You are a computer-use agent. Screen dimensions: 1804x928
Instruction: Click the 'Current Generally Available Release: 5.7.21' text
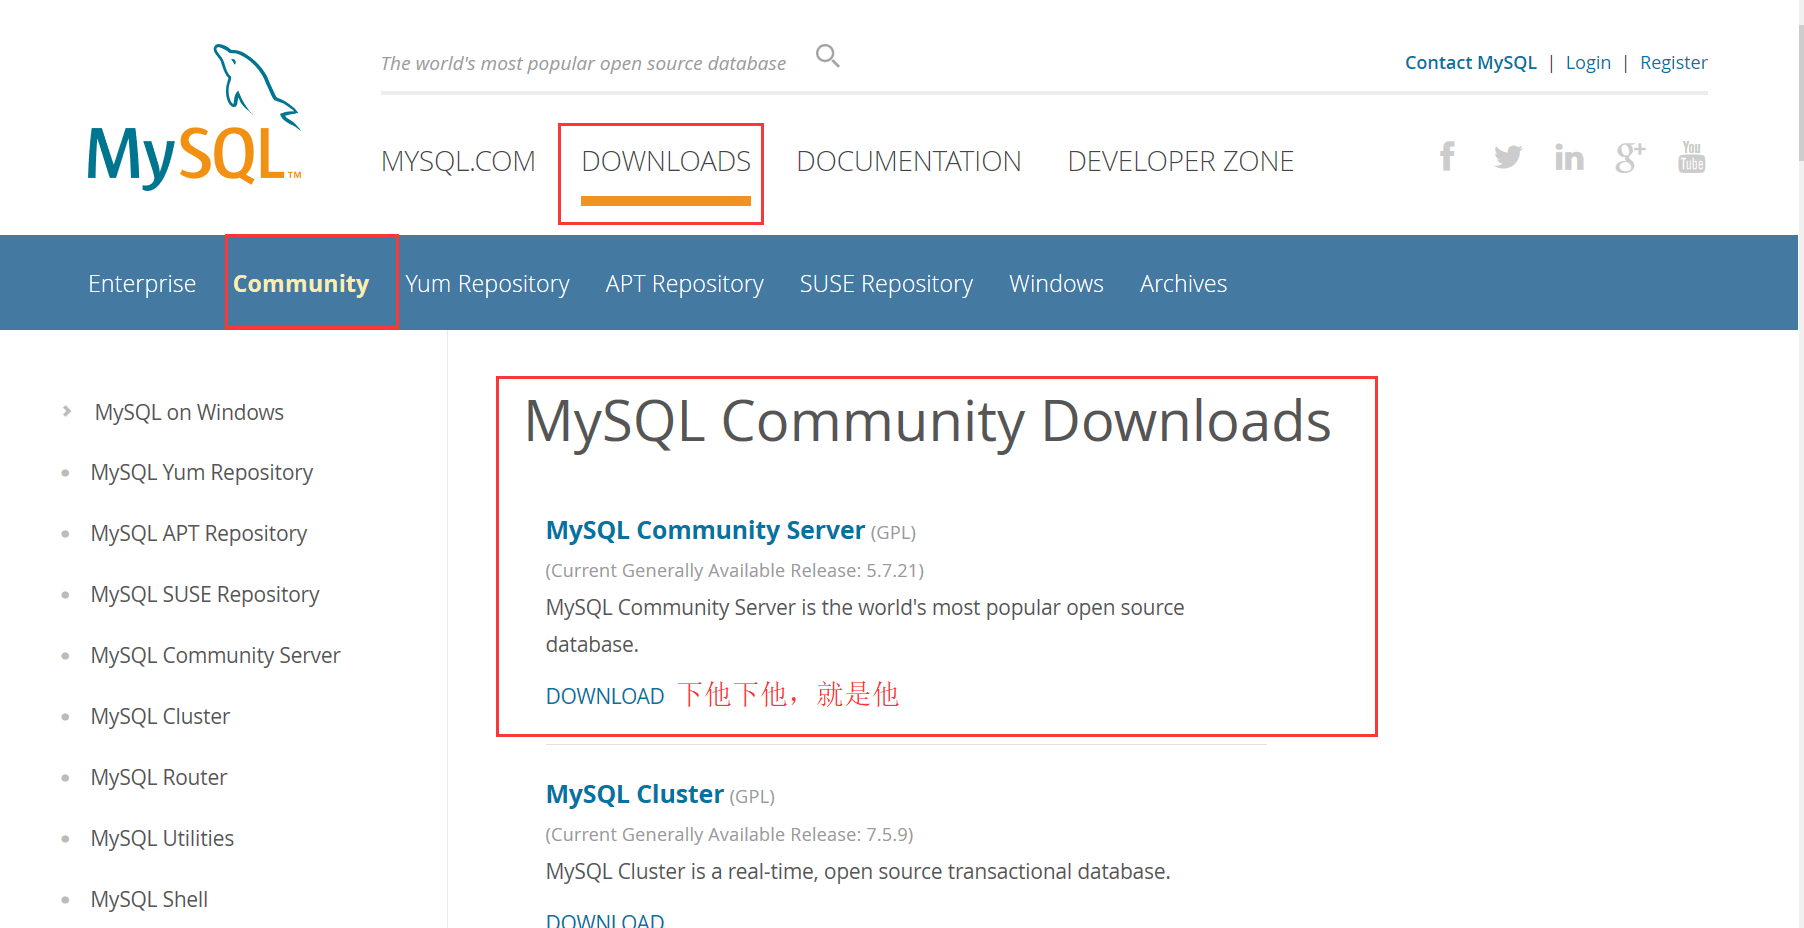[735, 571]
